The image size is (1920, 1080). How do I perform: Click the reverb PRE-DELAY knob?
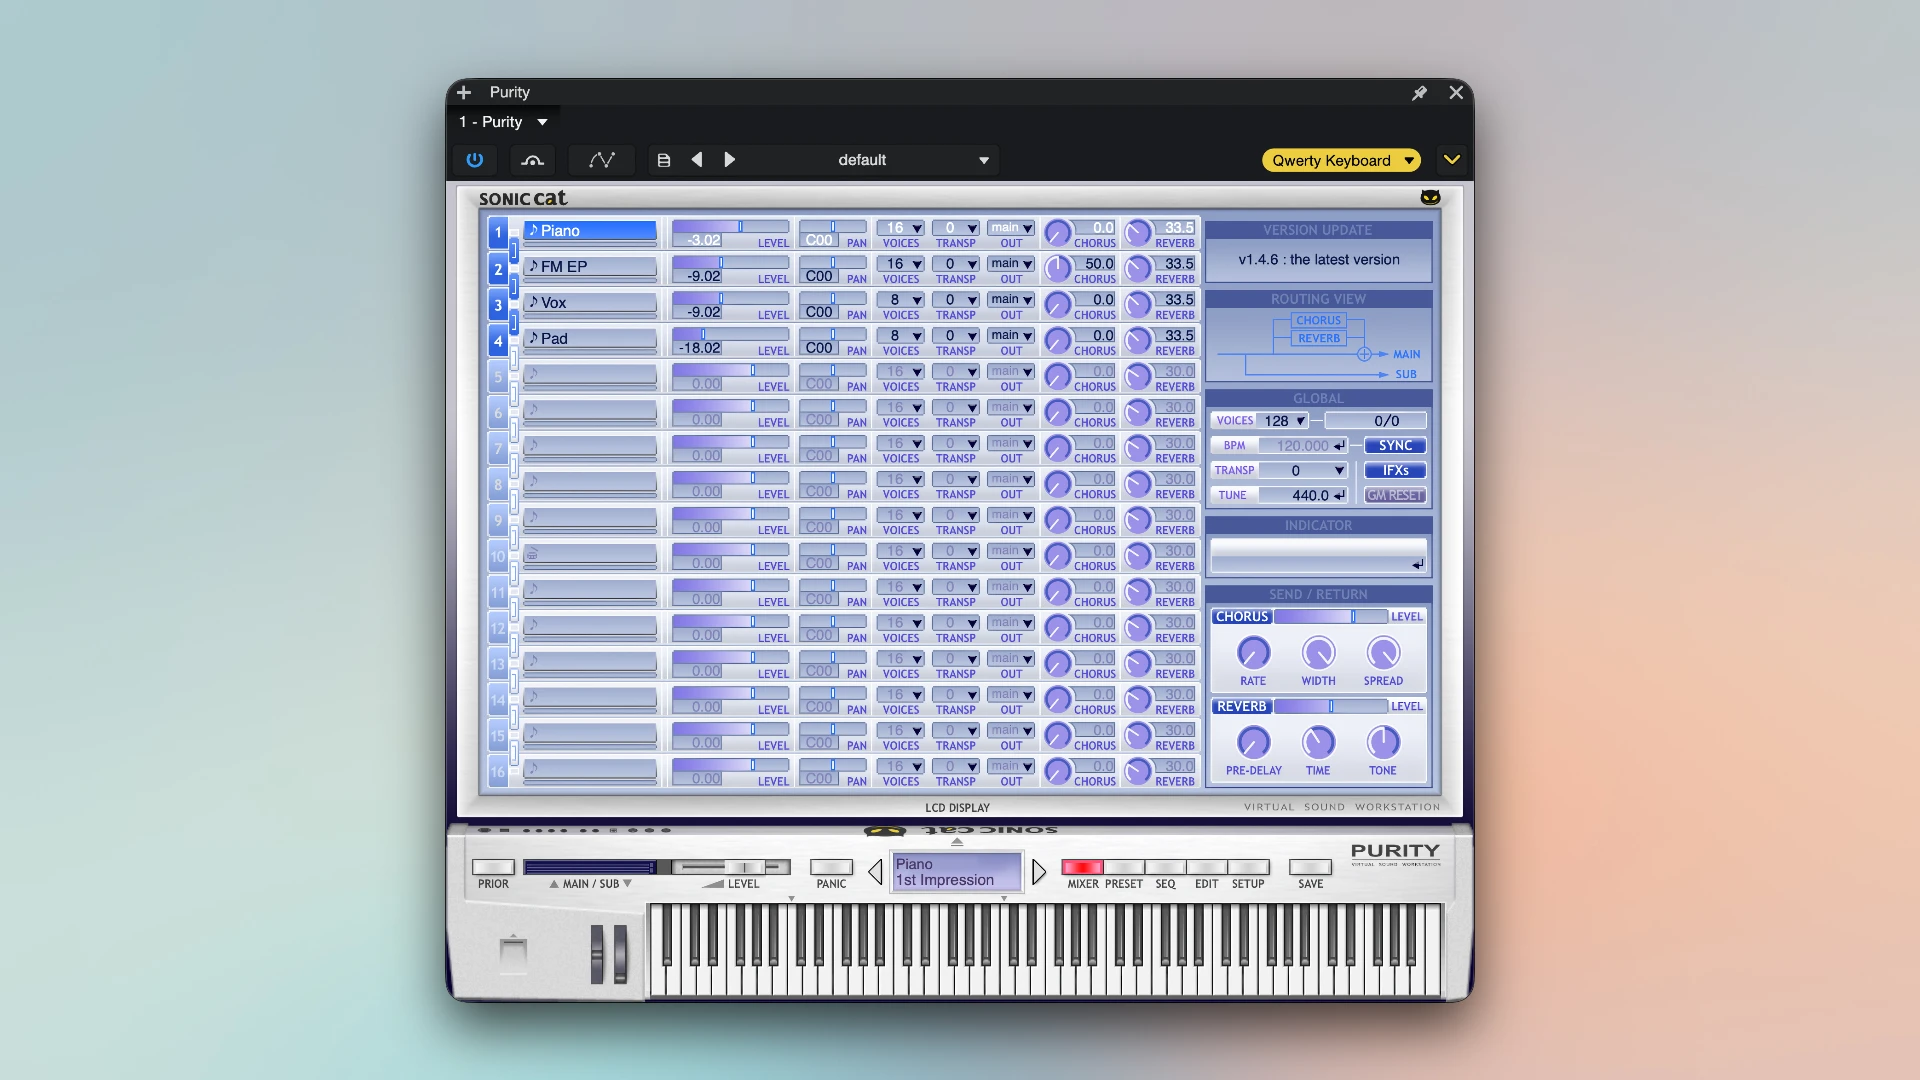coord(1253,743)
